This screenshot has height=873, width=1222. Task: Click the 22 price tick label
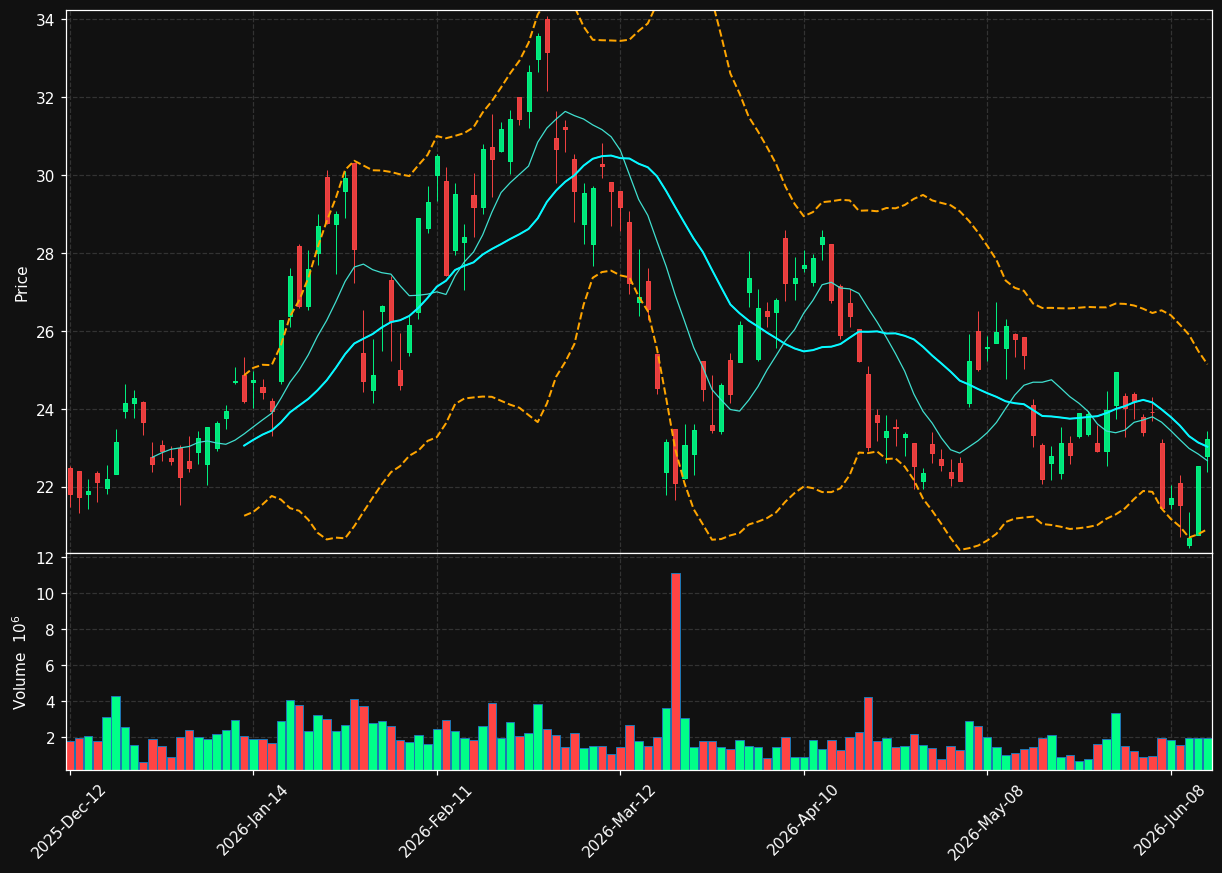tap(48, 488)
